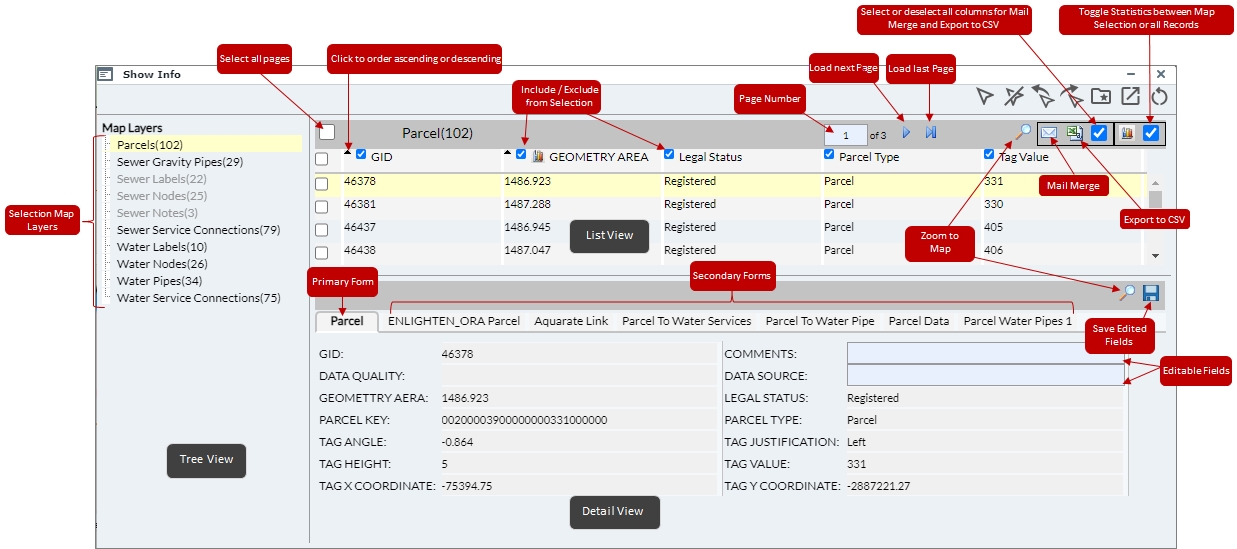
Task: Uncheck the Legal Status column checkbox
Action: click(x=669, y=155)
